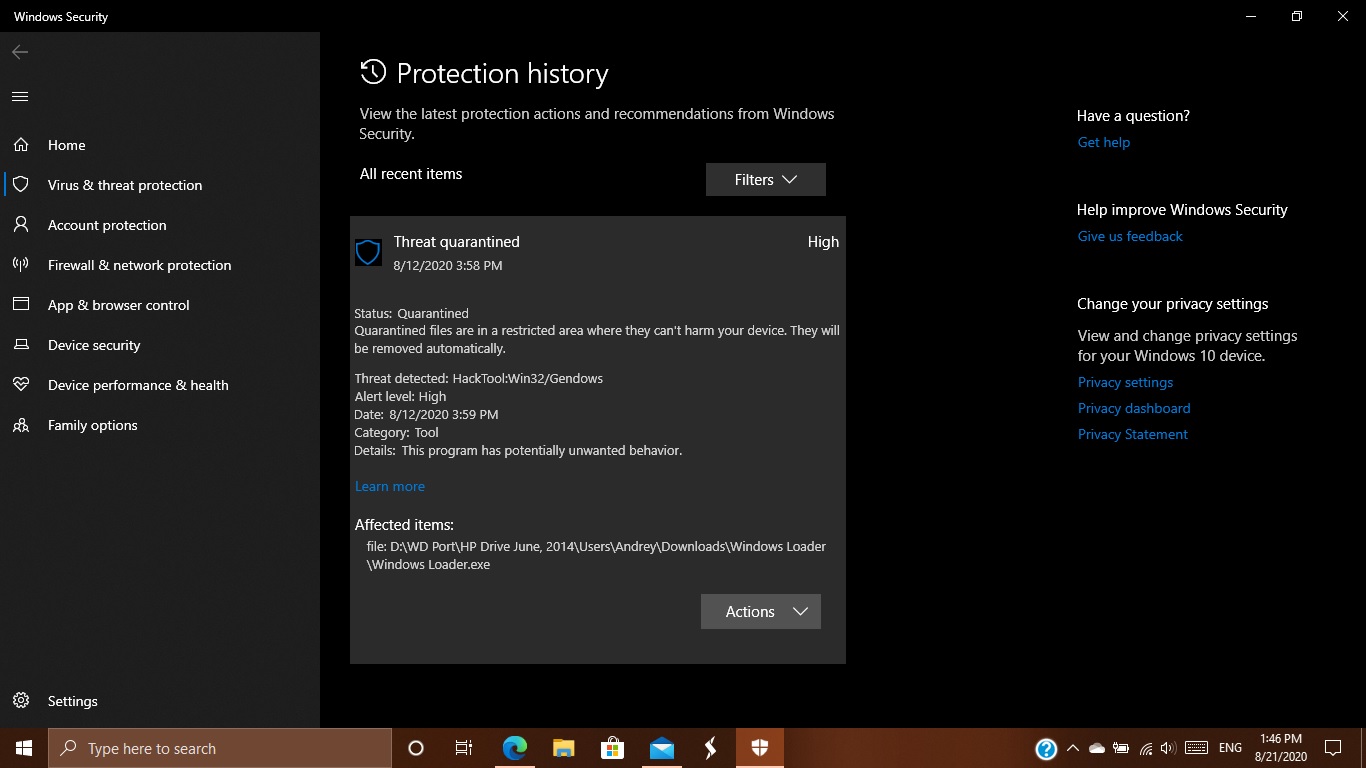Click the OneDrive cloud tray icon
The image size is (1366, 768).
click(1097, 748)
